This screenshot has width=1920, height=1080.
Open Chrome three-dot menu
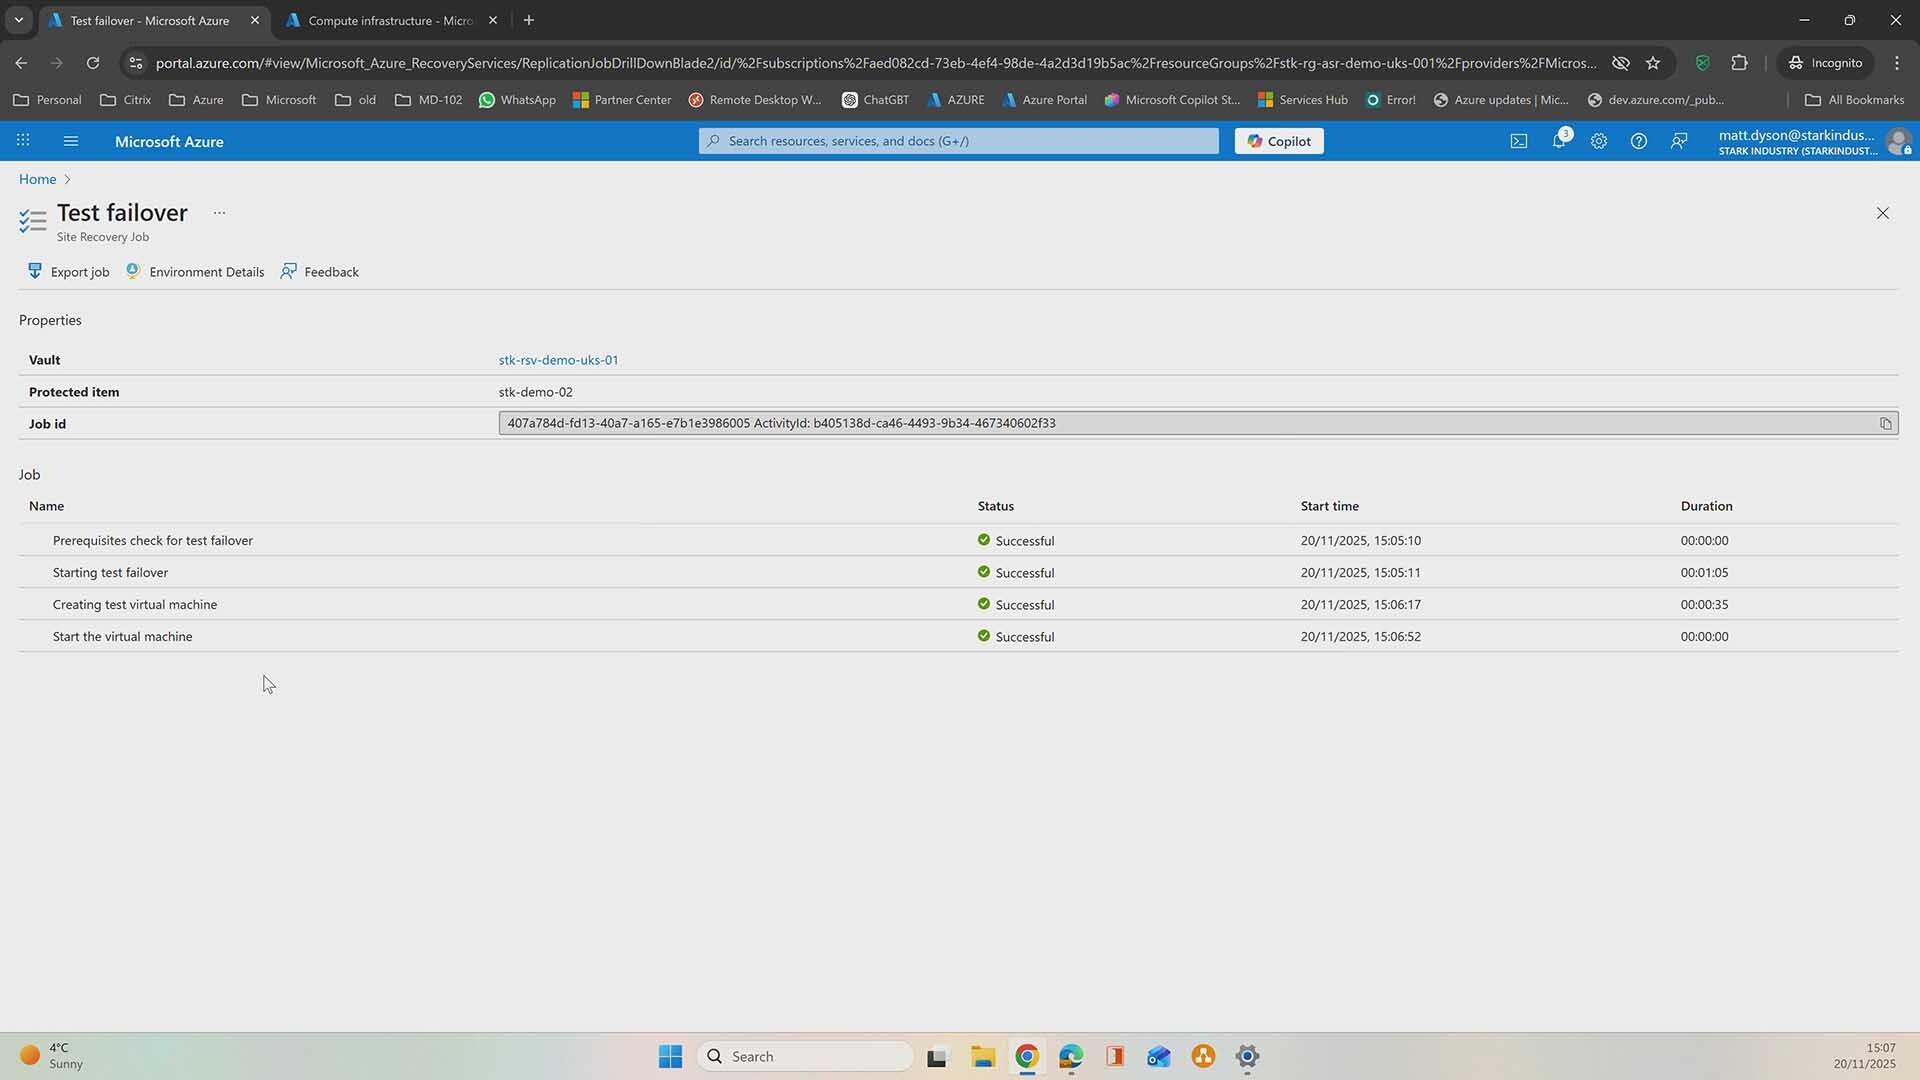pyautogui.click(x=1896, y=63)
